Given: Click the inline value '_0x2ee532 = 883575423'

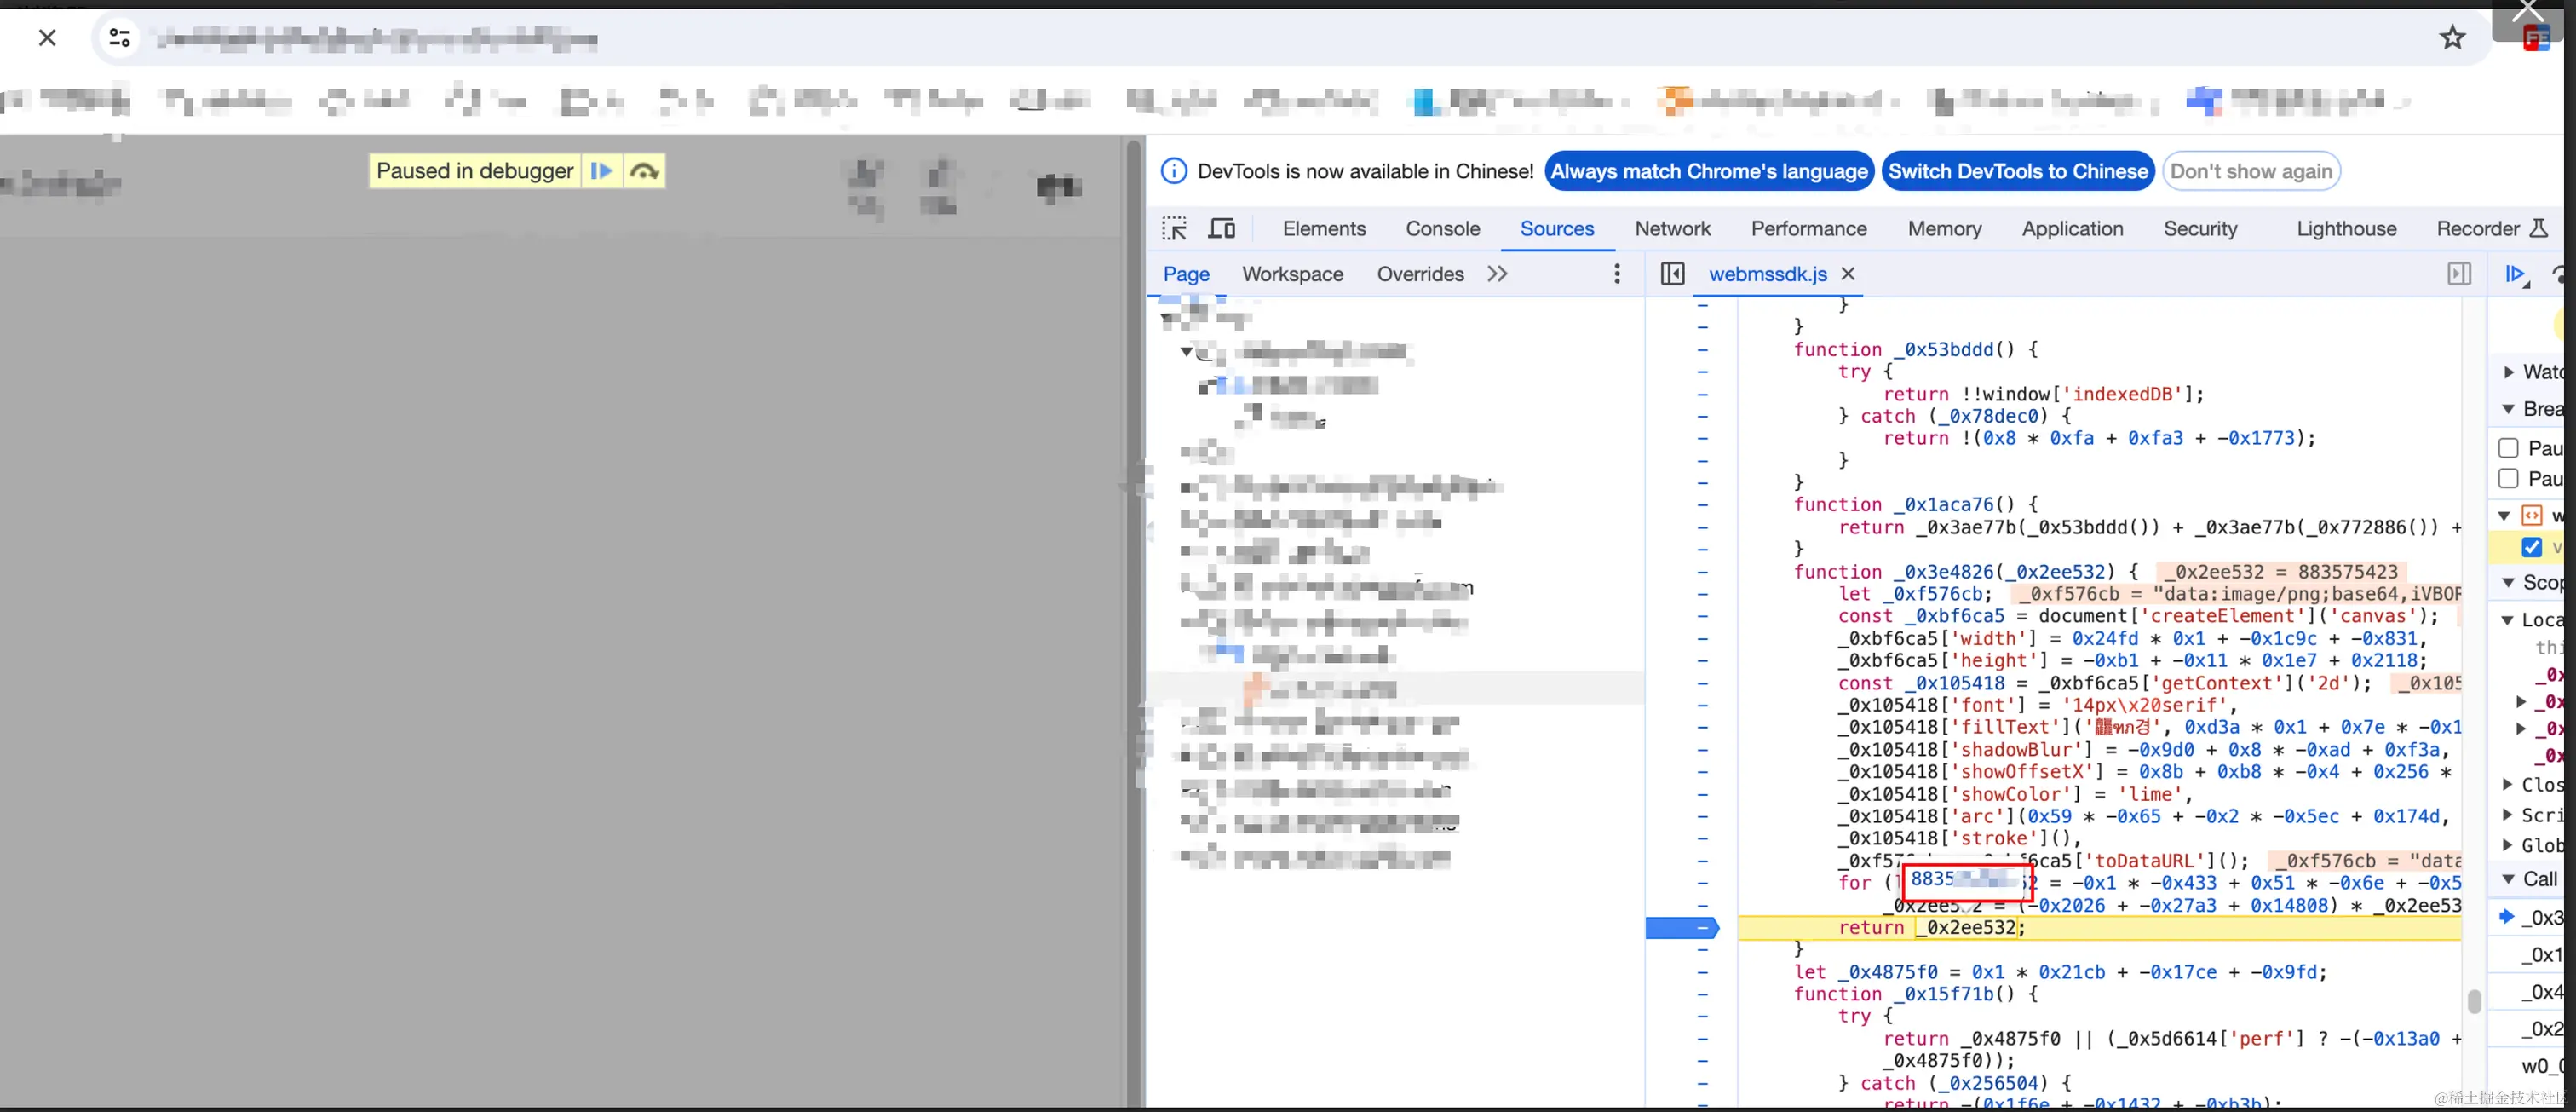Looking at the screenshot, I should point(2280,572).
